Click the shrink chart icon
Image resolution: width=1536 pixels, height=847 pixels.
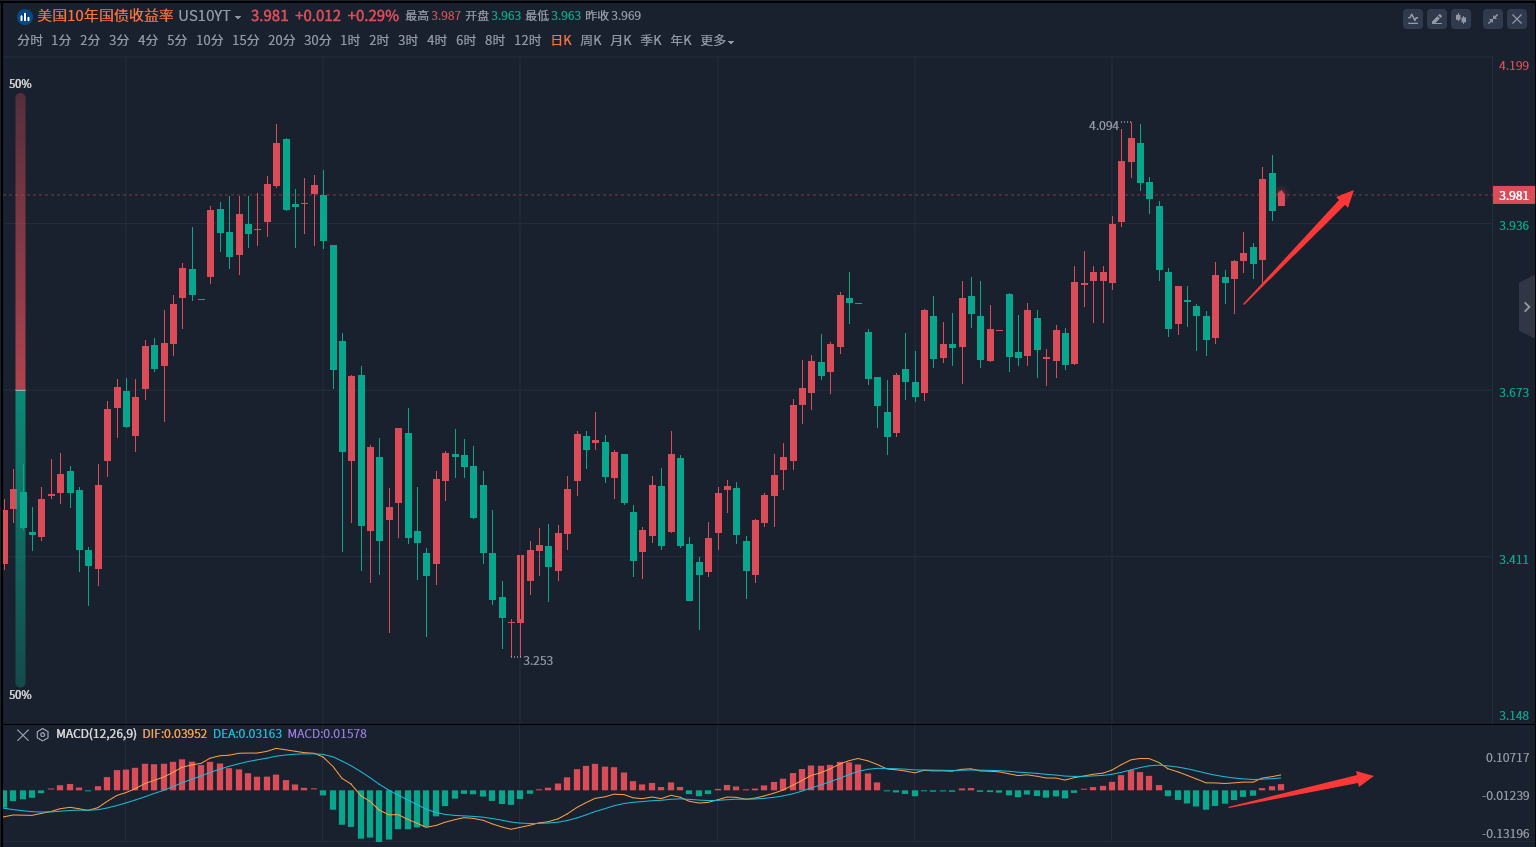(x=1492, y=18)
